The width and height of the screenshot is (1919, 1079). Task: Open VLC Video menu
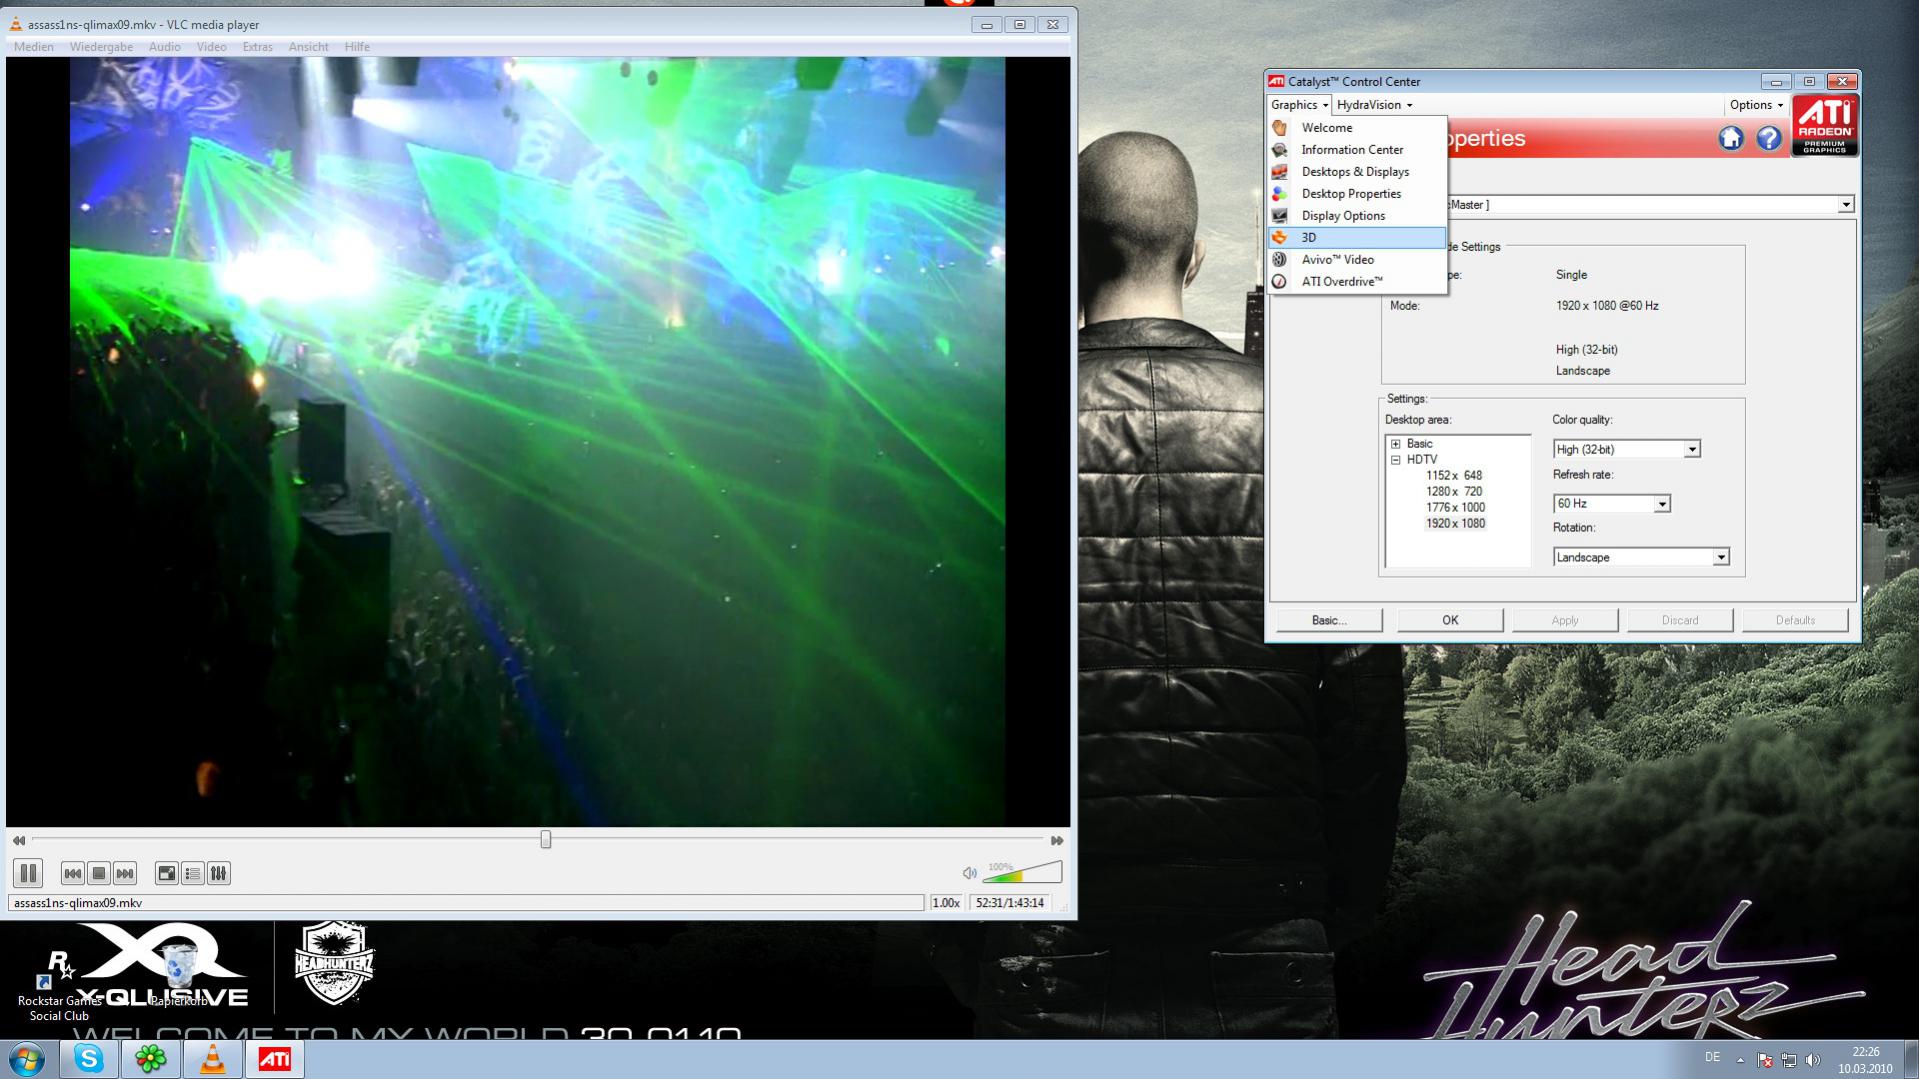[211, 47]
